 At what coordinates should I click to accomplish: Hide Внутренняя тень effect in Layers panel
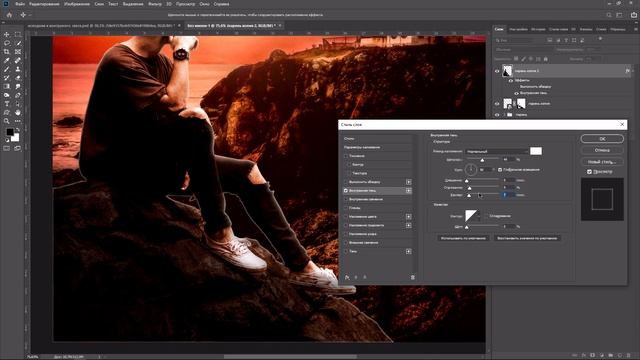tap(516, 93)
